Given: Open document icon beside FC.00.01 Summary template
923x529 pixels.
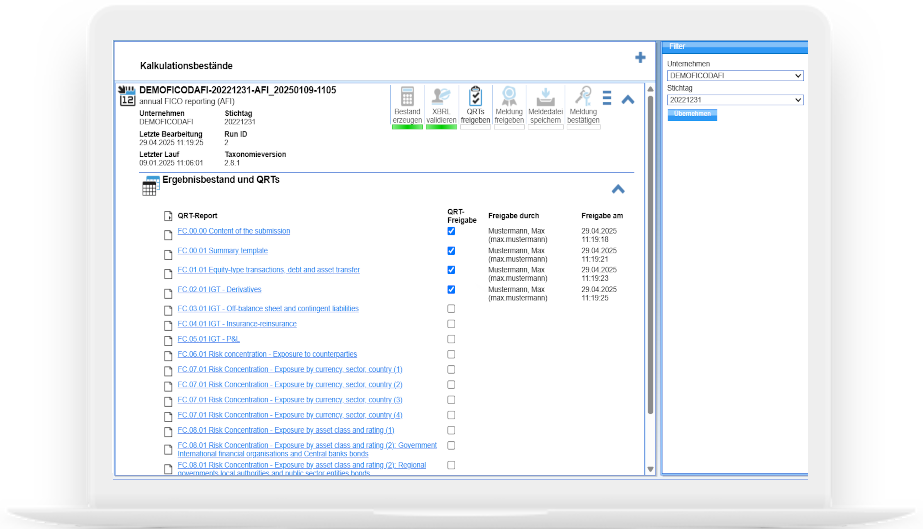Looking at the screenshot, I should click(x=168, y=251).
